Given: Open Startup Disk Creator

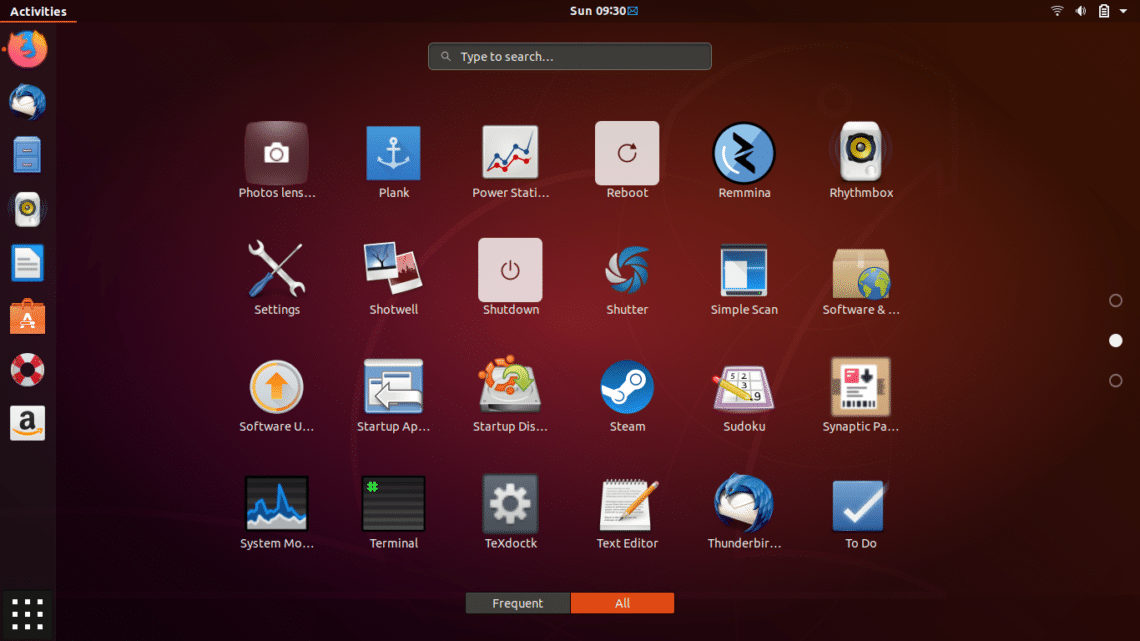Looking at the screenshot, I should click(x=510, y=387).
